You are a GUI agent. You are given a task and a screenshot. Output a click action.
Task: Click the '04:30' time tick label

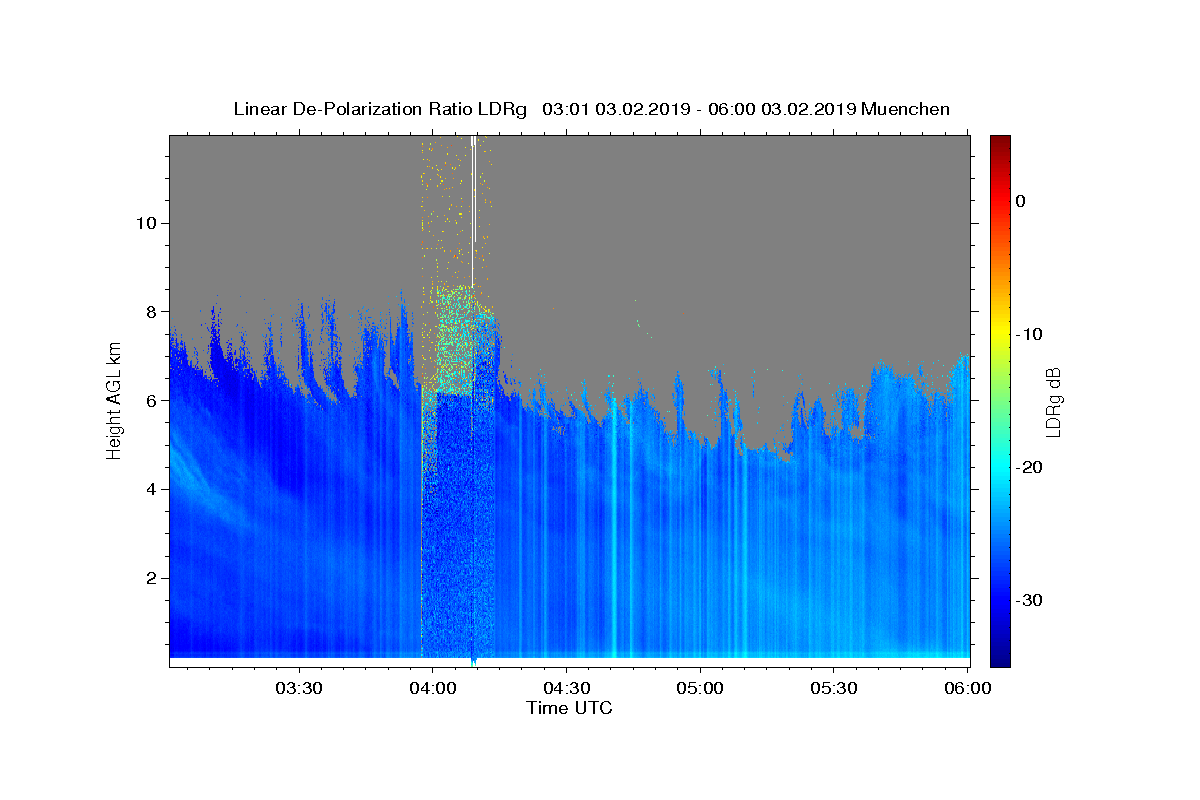click(567, 689)
